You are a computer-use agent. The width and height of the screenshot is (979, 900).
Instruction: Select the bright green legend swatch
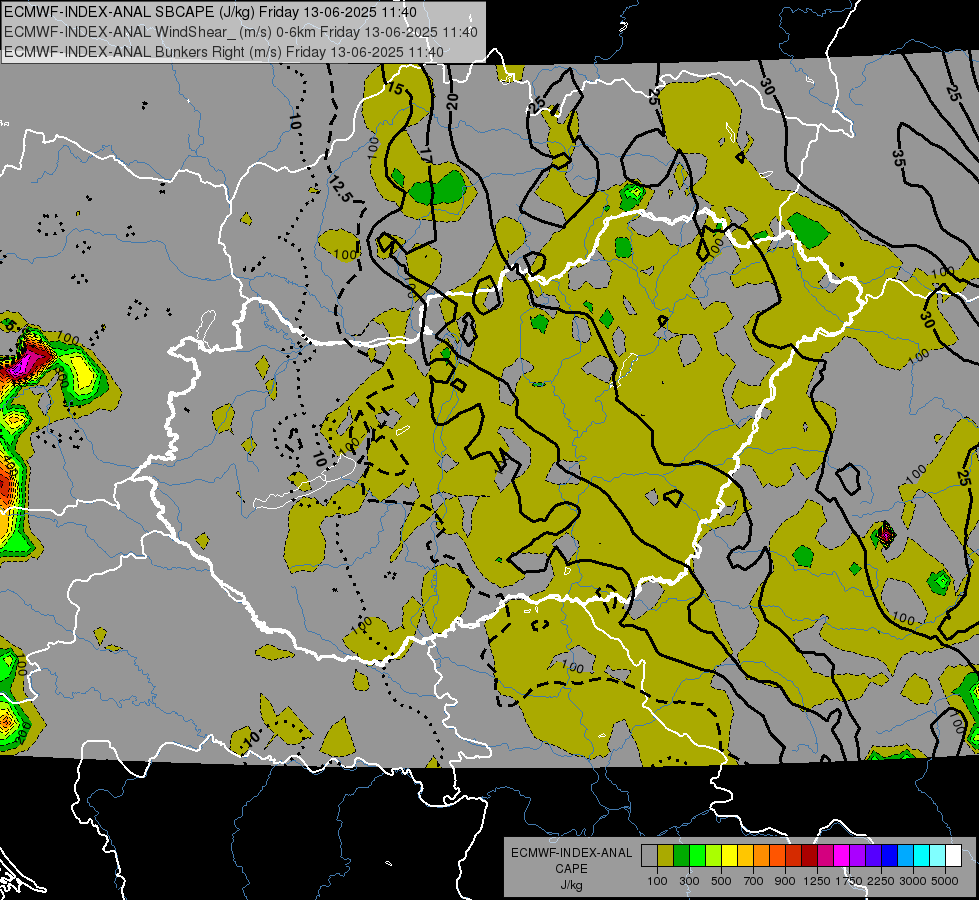(x=697, y=856)
